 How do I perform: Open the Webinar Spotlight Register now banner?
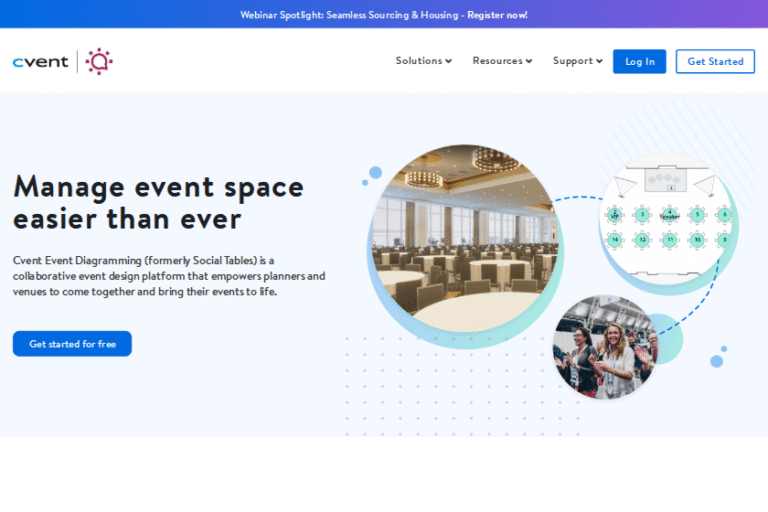pyautogui.click(x=384, y=15)
